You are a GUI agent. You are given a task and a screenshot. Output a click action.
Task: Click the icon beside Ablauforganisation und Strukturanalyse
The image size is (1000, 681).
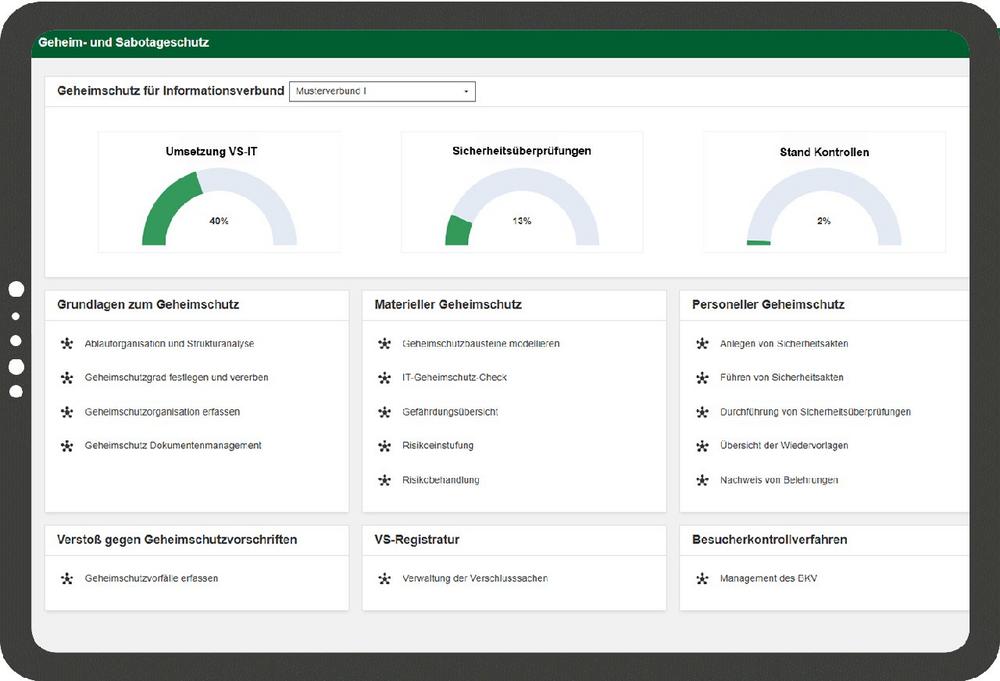(x=67, y=344)
